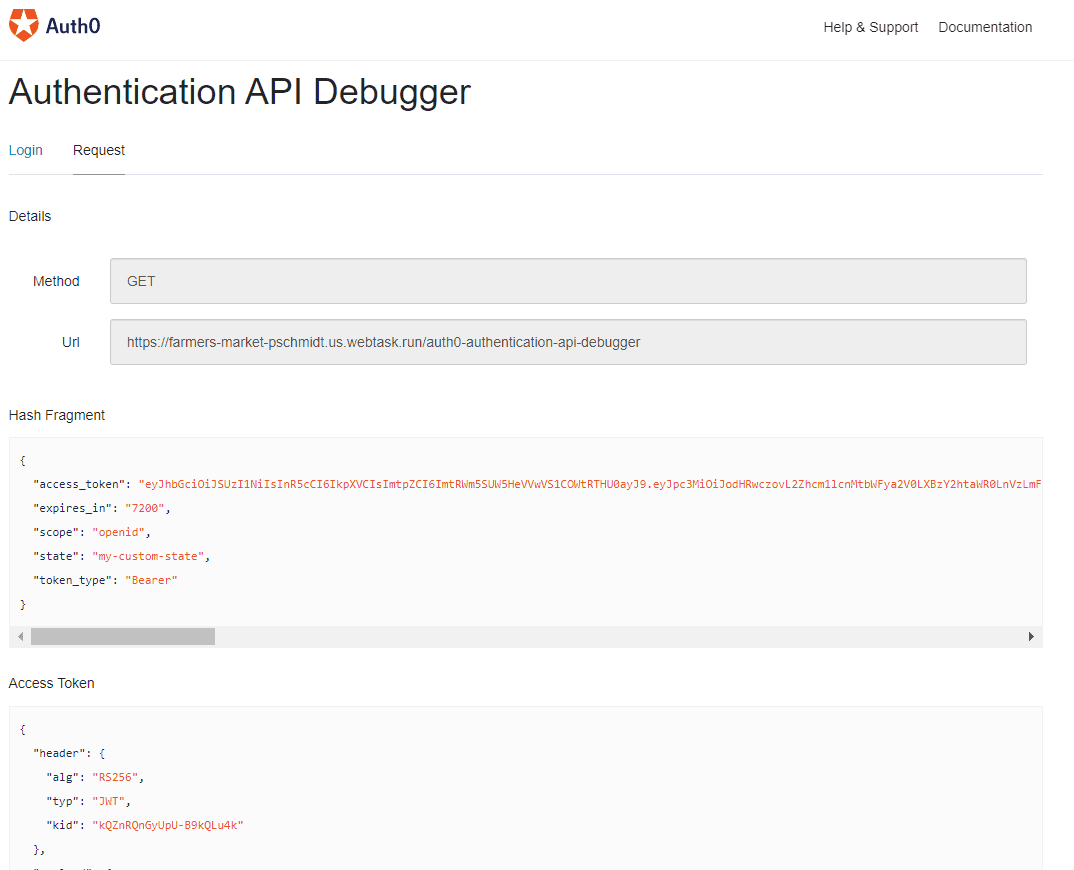The width and height of the screenshot is (1074, 870).
Task: Click the "JWT" typ value
Action: 108,801
